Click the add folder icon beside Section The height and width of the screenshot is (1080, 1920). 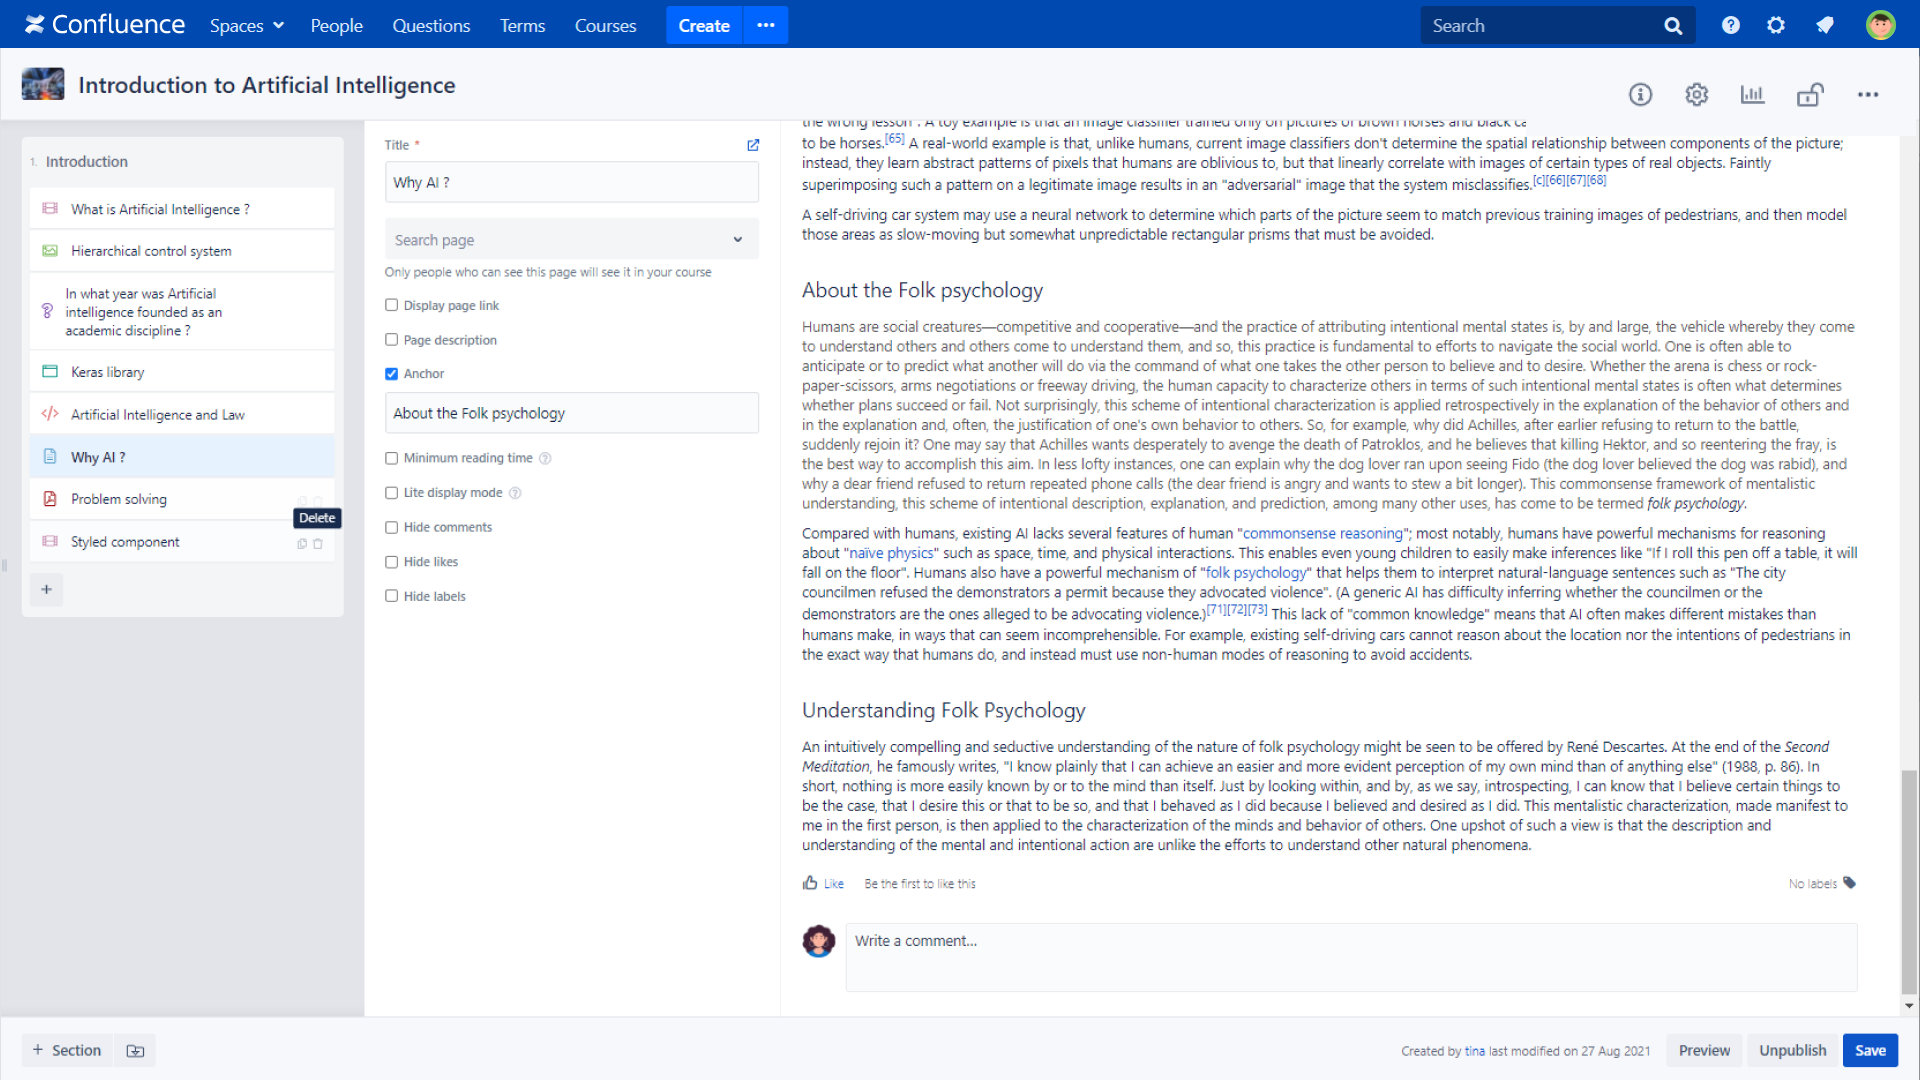coord(135,1051)
